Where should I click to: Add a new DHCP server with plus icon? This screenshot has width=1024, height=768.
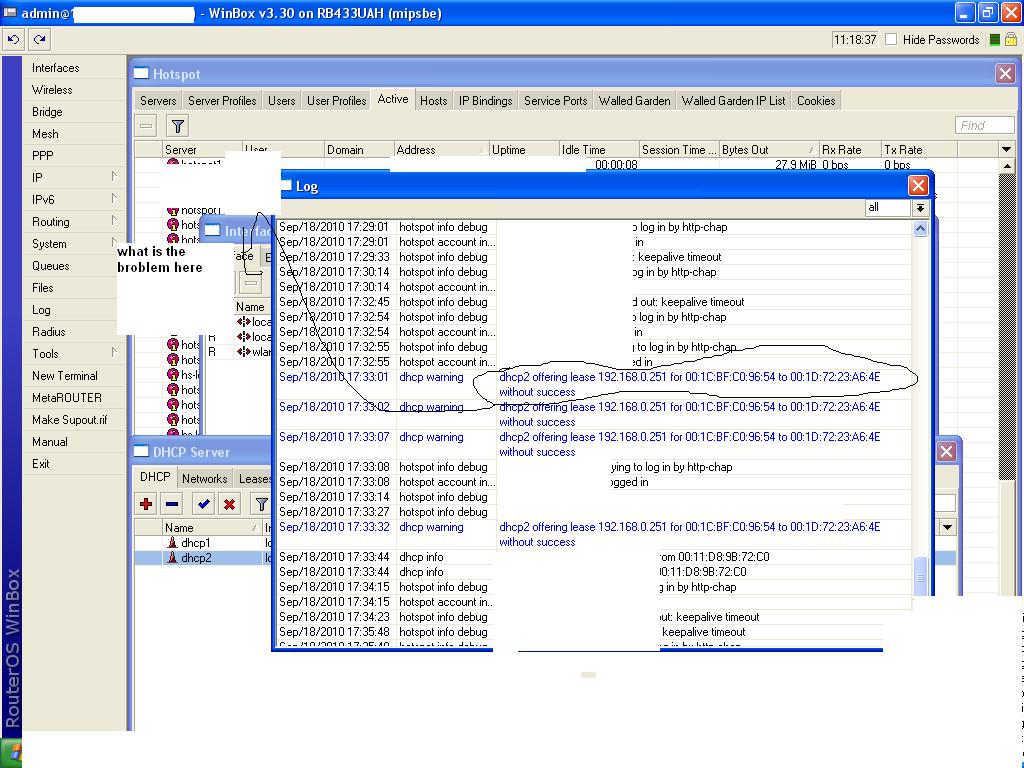pyautogui.click(x=146, y=504)
